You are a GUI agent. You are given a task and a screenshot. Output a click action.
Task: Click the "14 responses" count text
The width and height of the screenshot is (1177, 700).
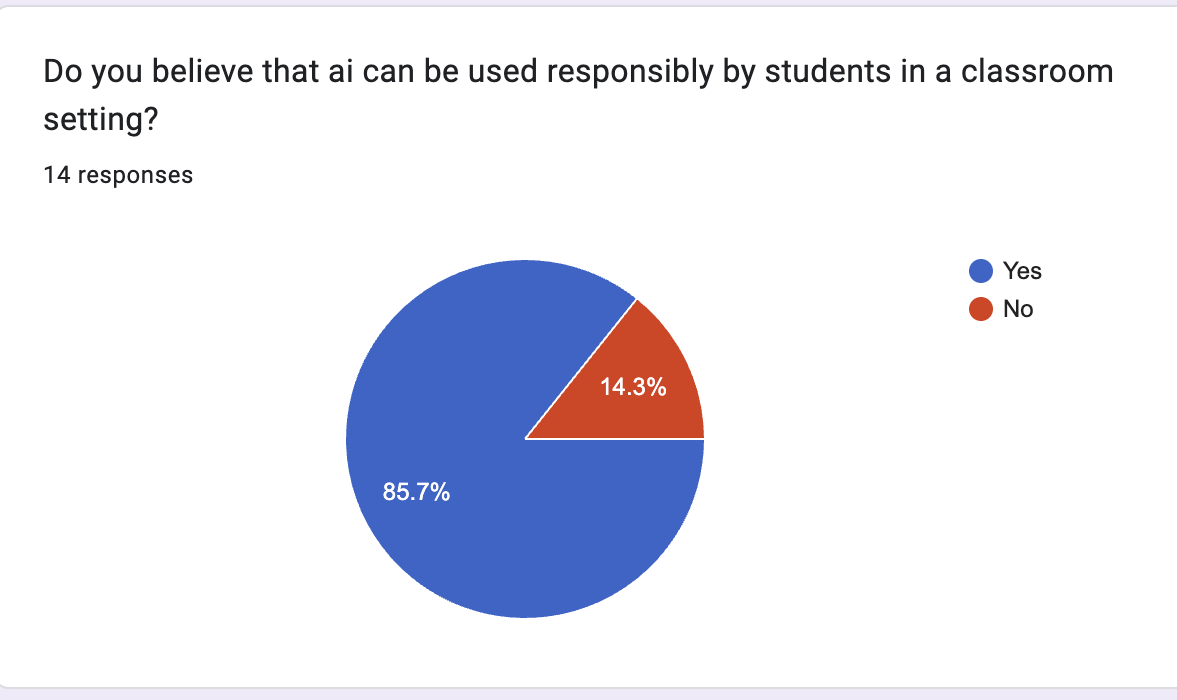[x=118, y=175]
